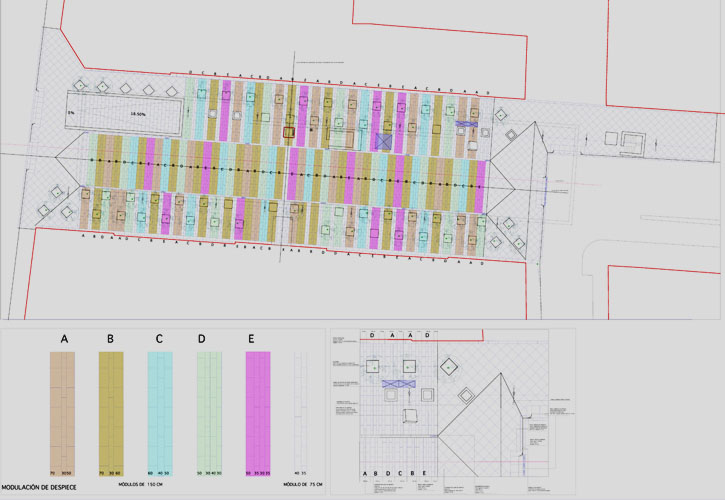The height and width of the screenshot is (500, 725).
Task: Select the olive module B legend swatch
Action: tap(110, 412)
